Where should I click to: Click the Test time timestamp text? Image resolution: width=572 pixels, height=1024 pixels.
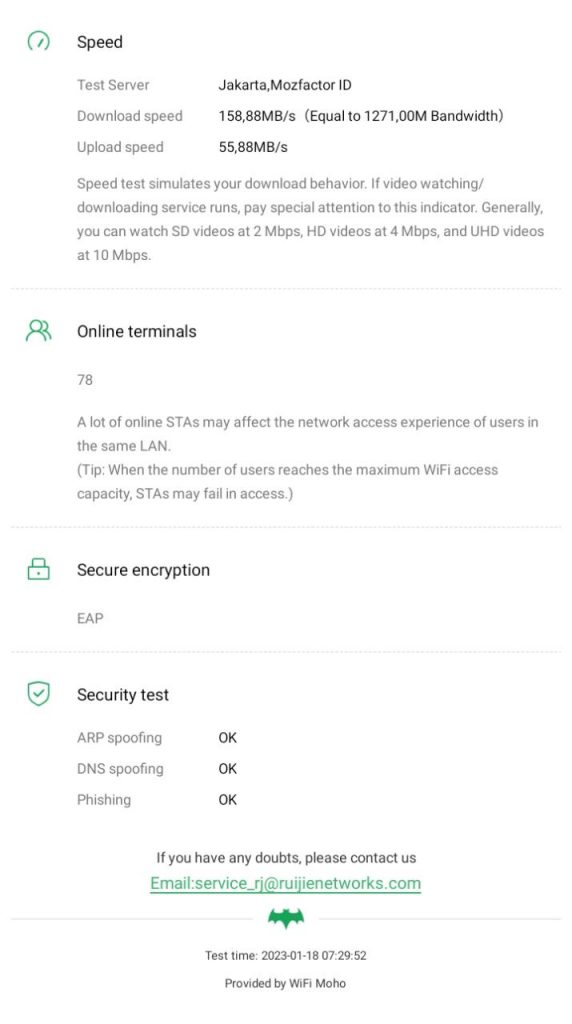[285, 955]
